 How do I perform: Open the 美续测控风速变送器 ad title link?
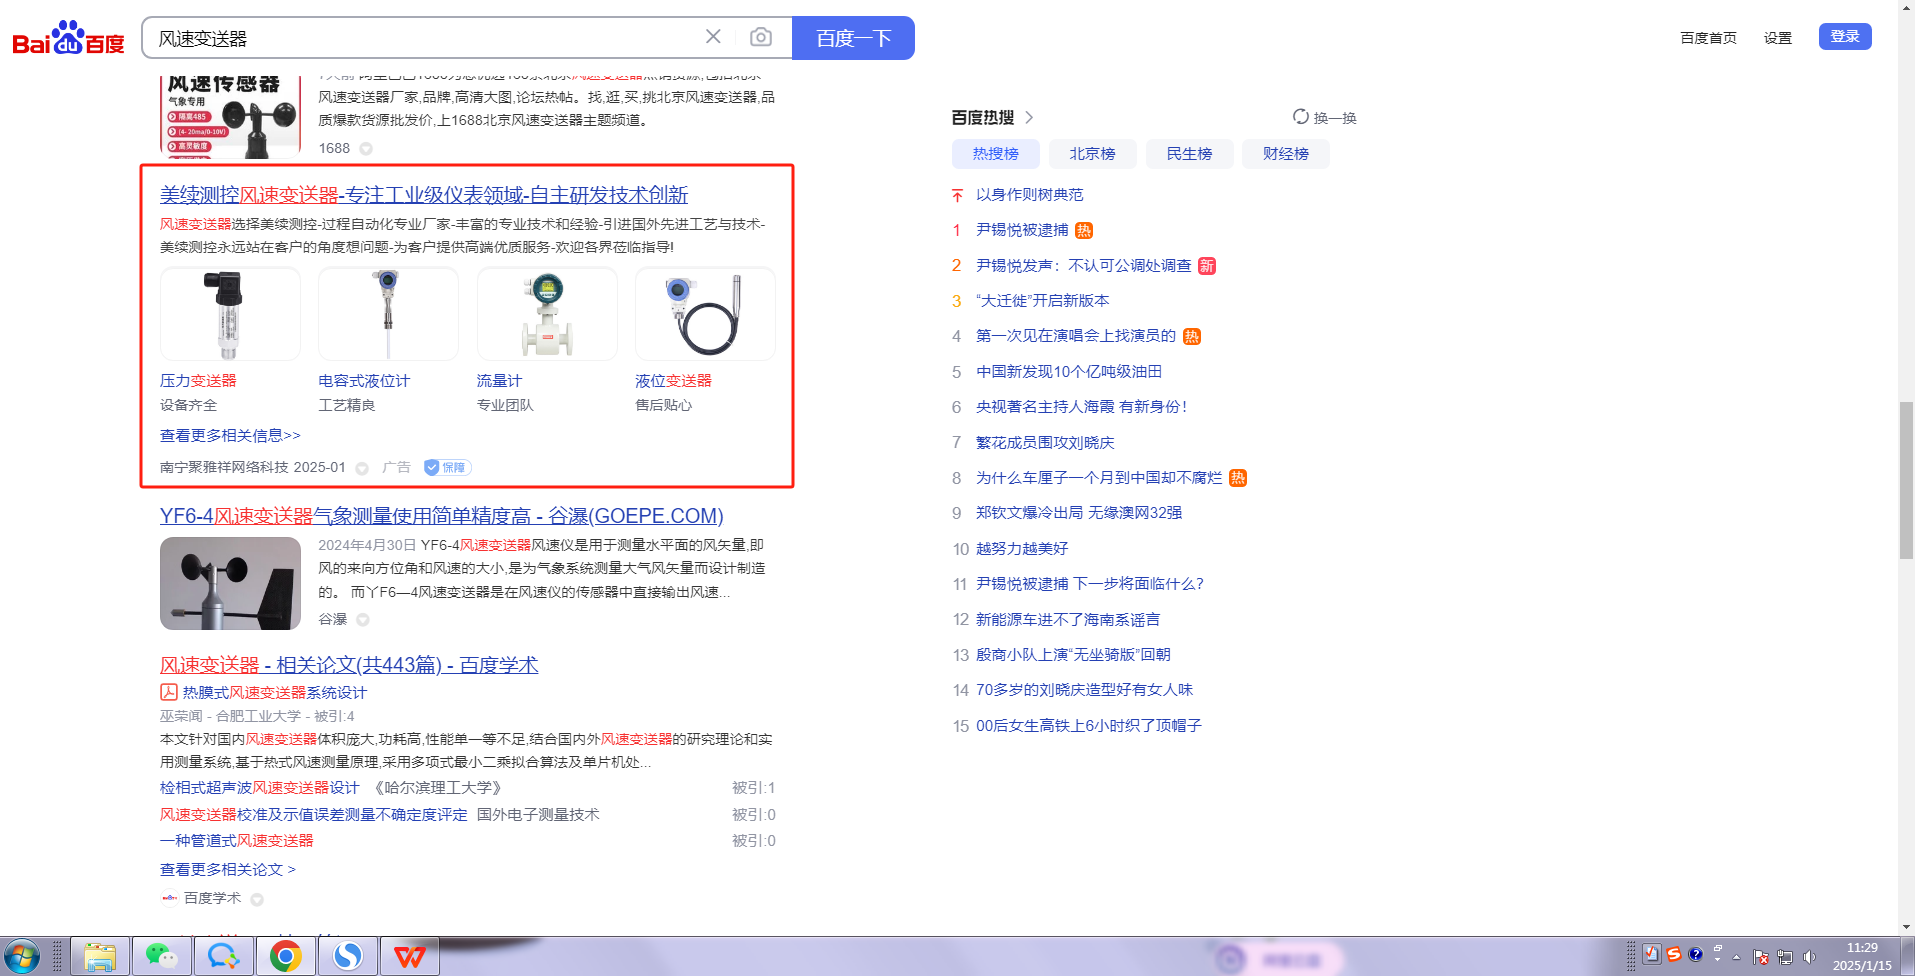(x=424, y=195)
